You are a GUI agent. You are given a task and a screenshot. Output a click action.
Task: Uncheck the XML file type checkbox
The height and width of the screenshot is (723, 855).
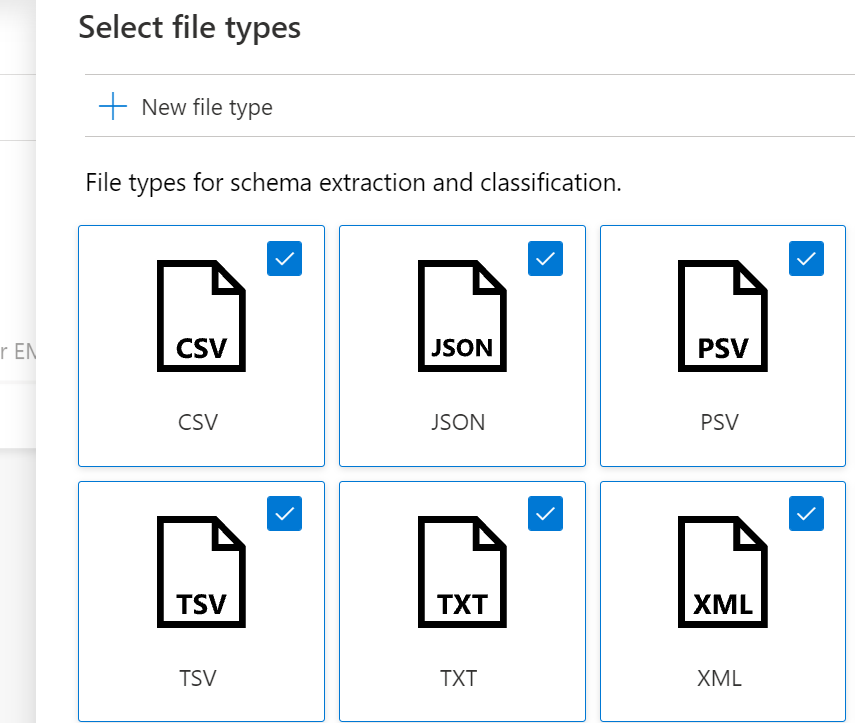806,514
